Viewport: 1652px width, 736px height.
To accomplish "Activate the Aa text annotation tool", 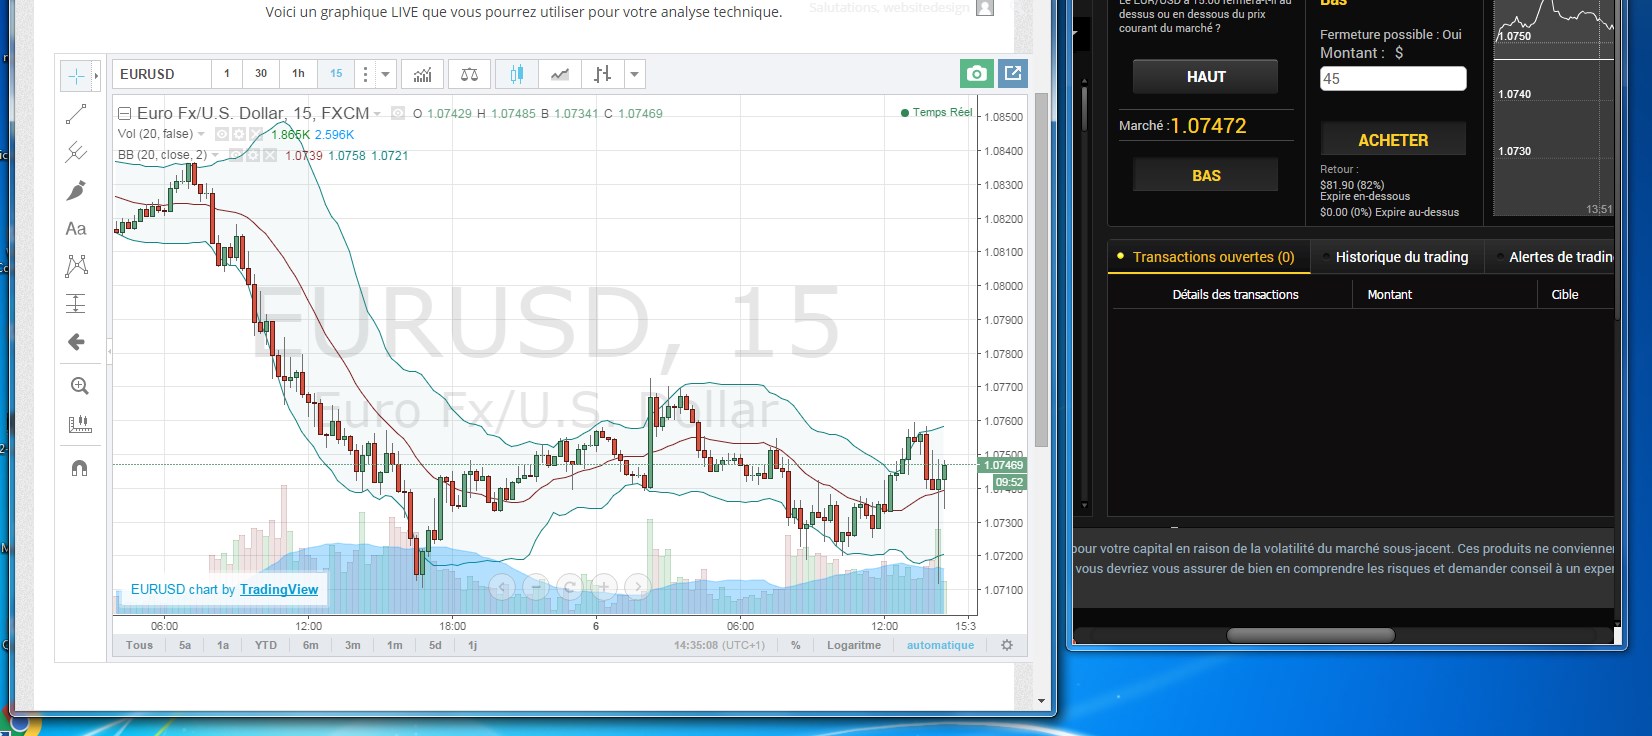I will (x=76, y=229).
